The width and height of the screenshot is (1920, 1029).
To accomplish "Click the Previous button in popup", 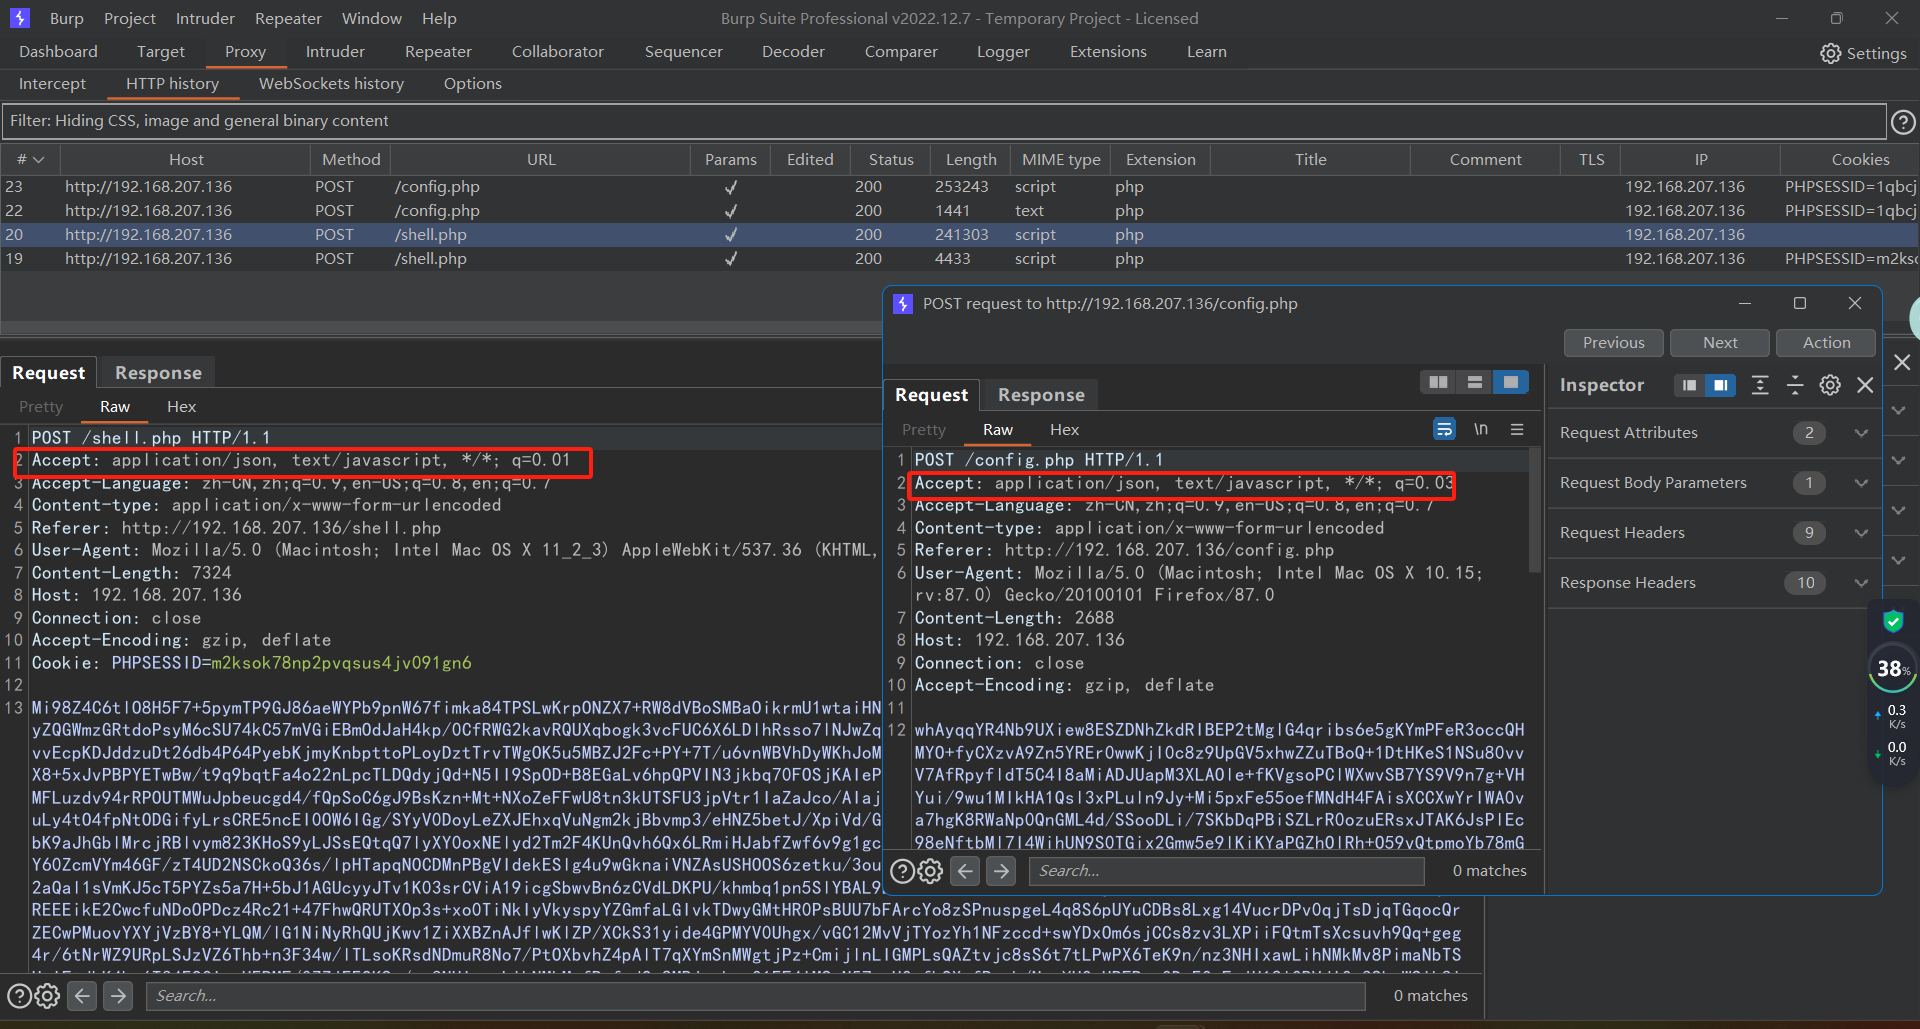I will click(1613, 342).
